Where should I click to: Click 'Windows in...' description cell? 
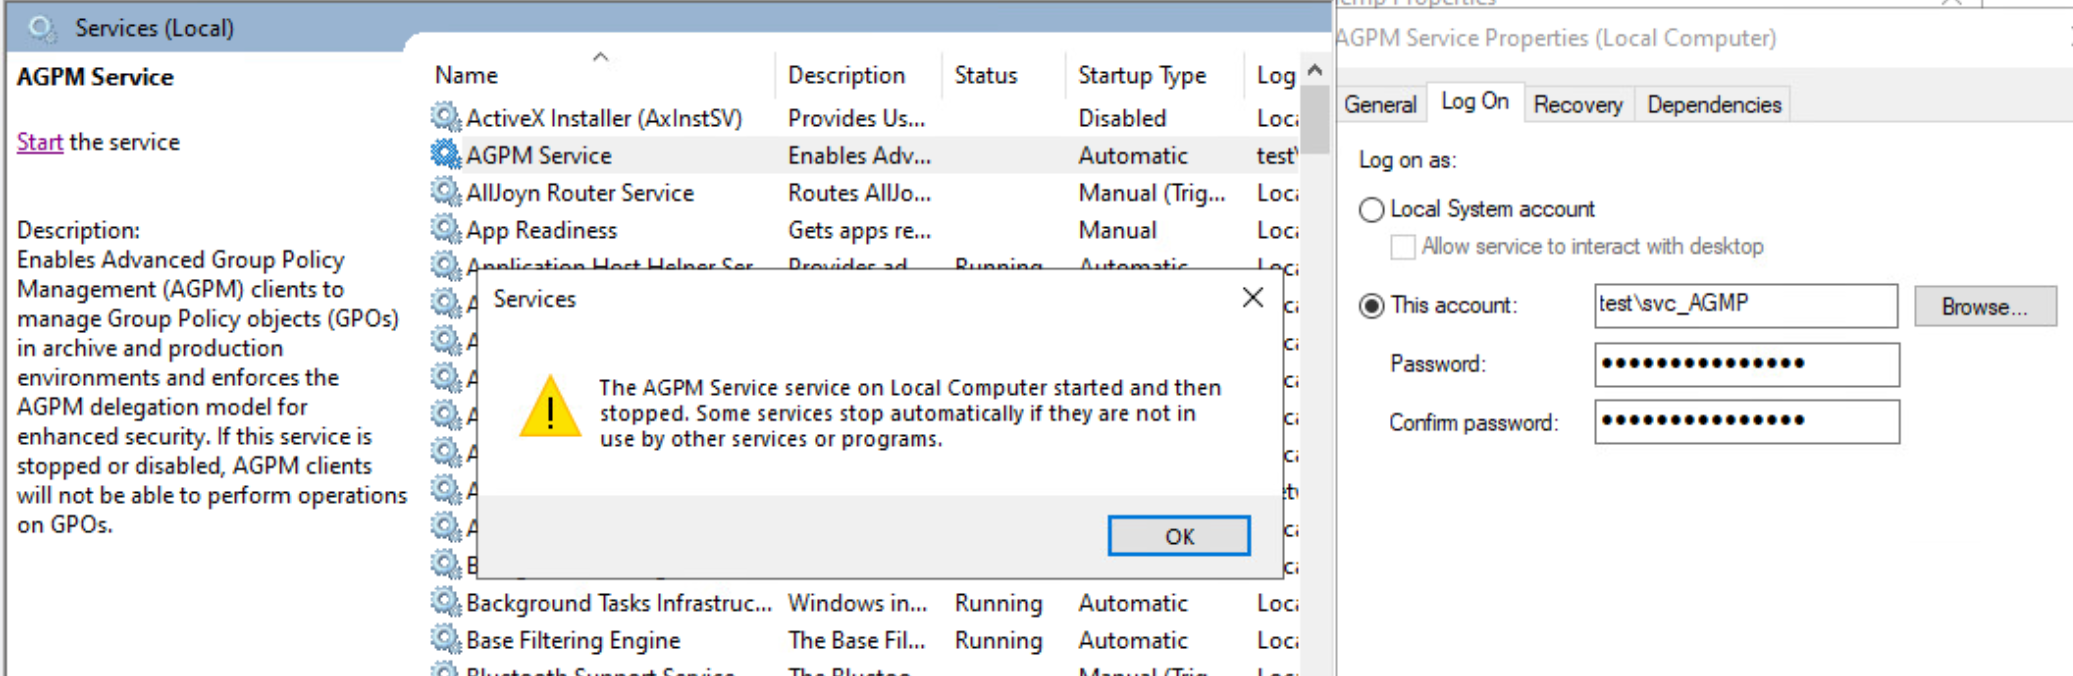(857, 603)
